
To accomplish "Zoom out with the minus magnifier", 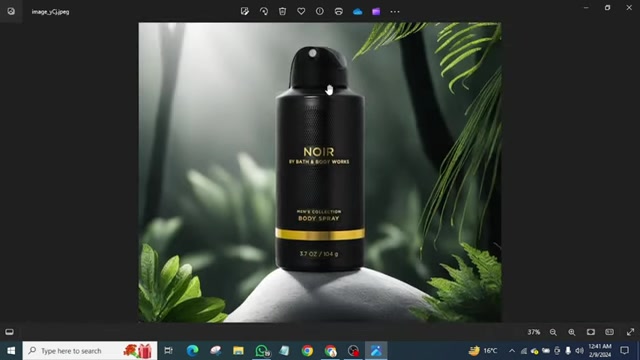I will point(553,332).
